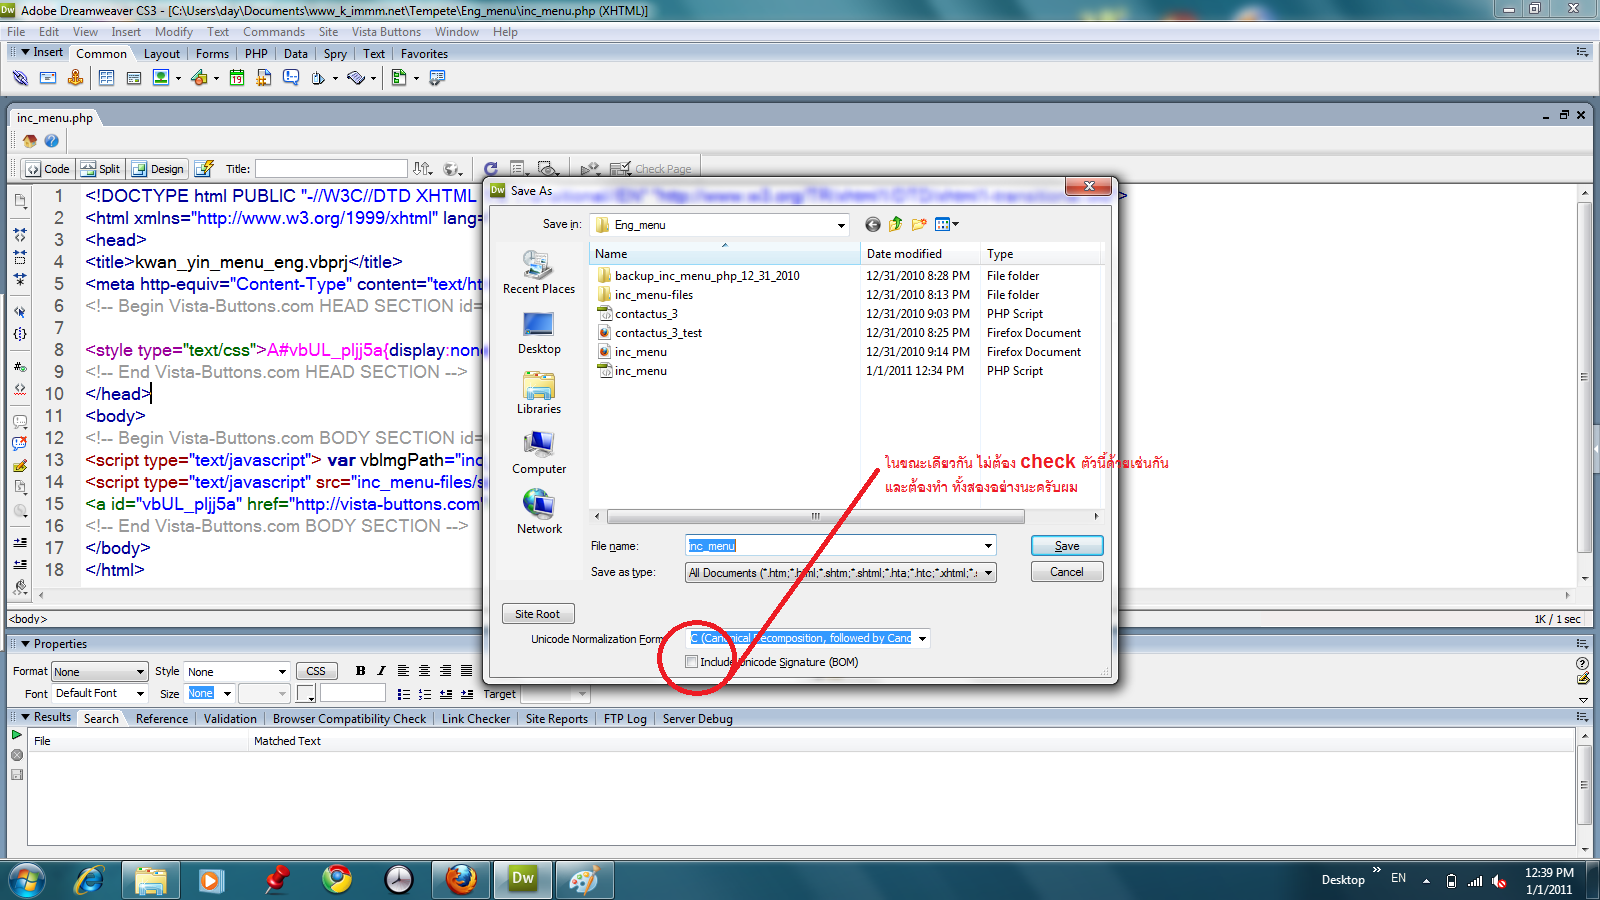Sort files by Date modified column
The height and width of the screenshot is (900, 1600).
click(920, 254)
